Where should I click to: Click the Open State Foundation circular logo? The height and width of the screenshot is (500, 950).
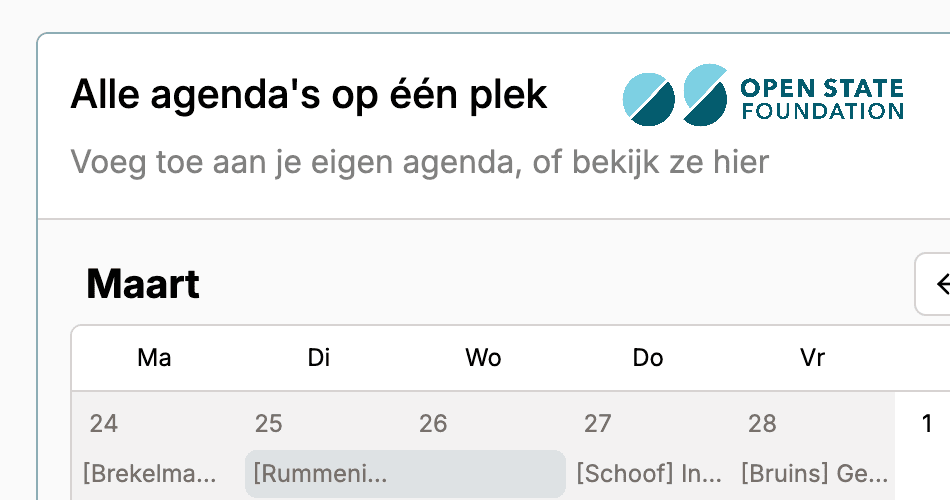point(675,95)
